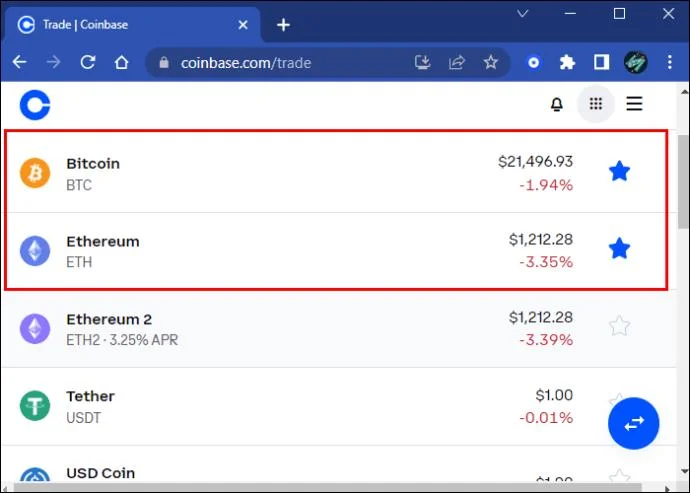
Task: Open the Chrome profile avatar
Action: point(635,62)
